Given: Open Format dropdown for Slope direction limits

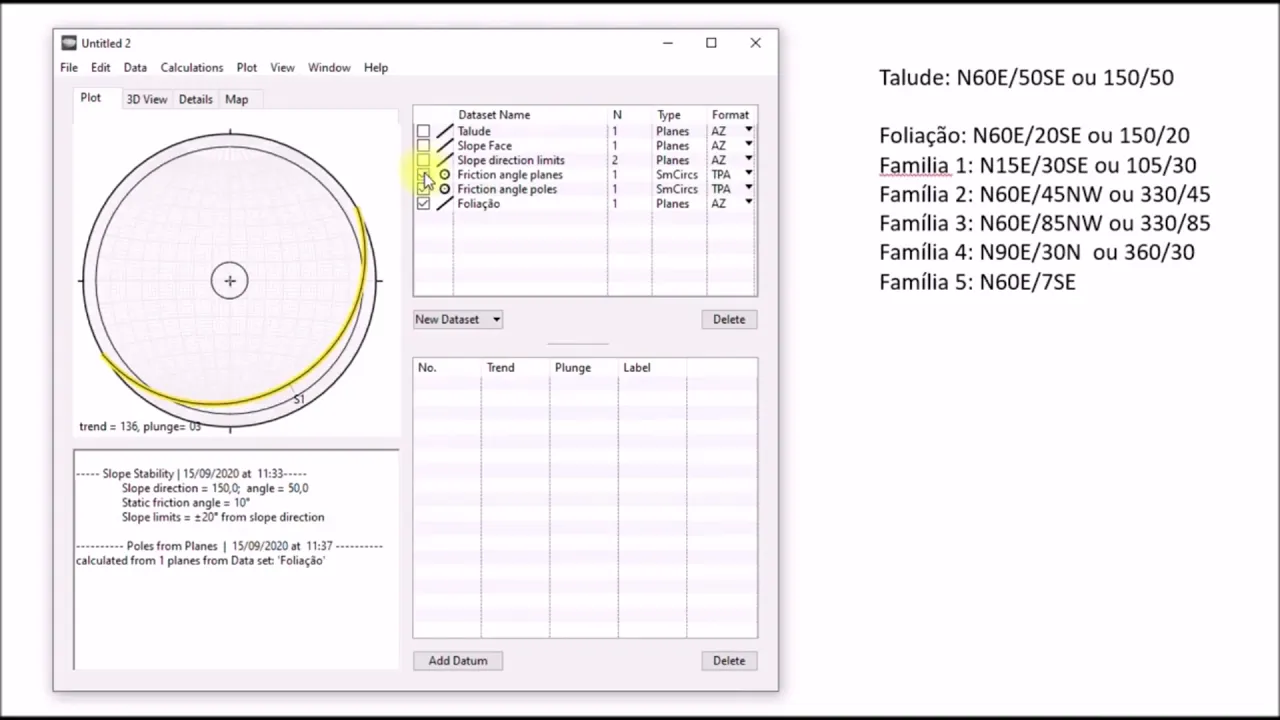Looking at the screenshot, I should (x=749, y=160).
